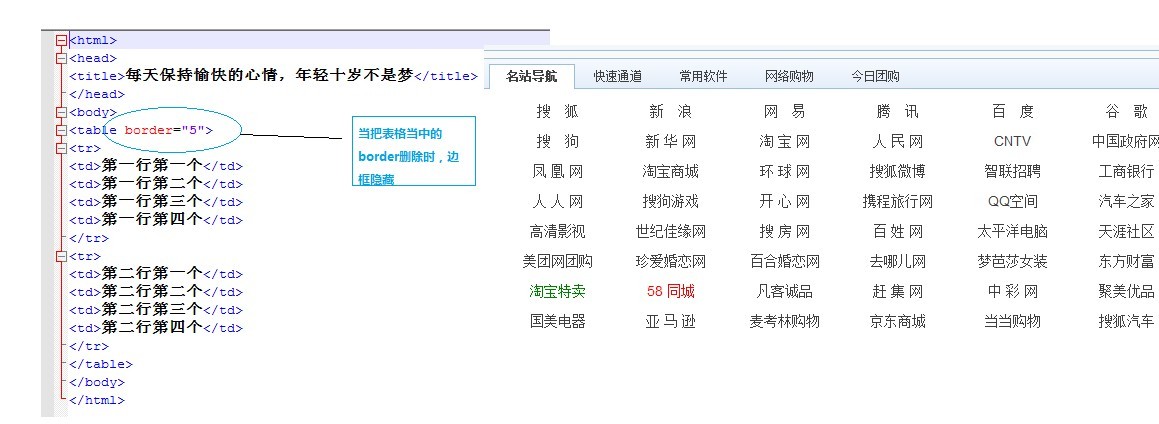1159x424 pixels.
Task: Visit the CNTV link
Action: 1012,141
